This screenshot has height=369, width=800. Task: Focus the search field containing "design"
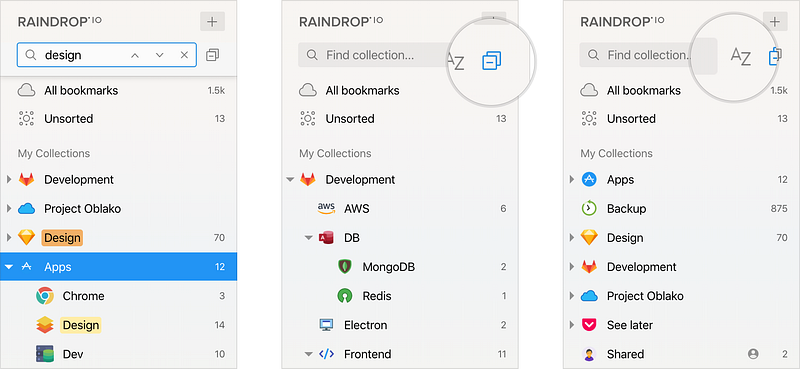click(107, 55)
